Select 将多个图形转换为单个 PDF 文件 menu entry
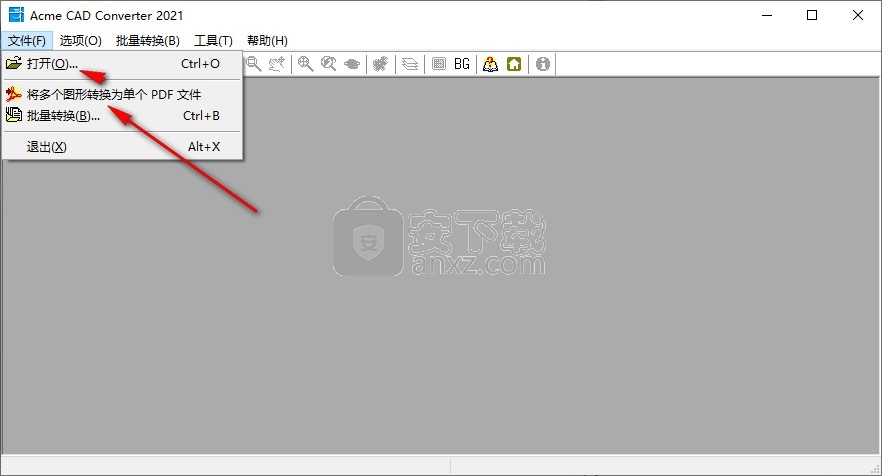This screenshot has height=476, width=882. pos(123,94)
